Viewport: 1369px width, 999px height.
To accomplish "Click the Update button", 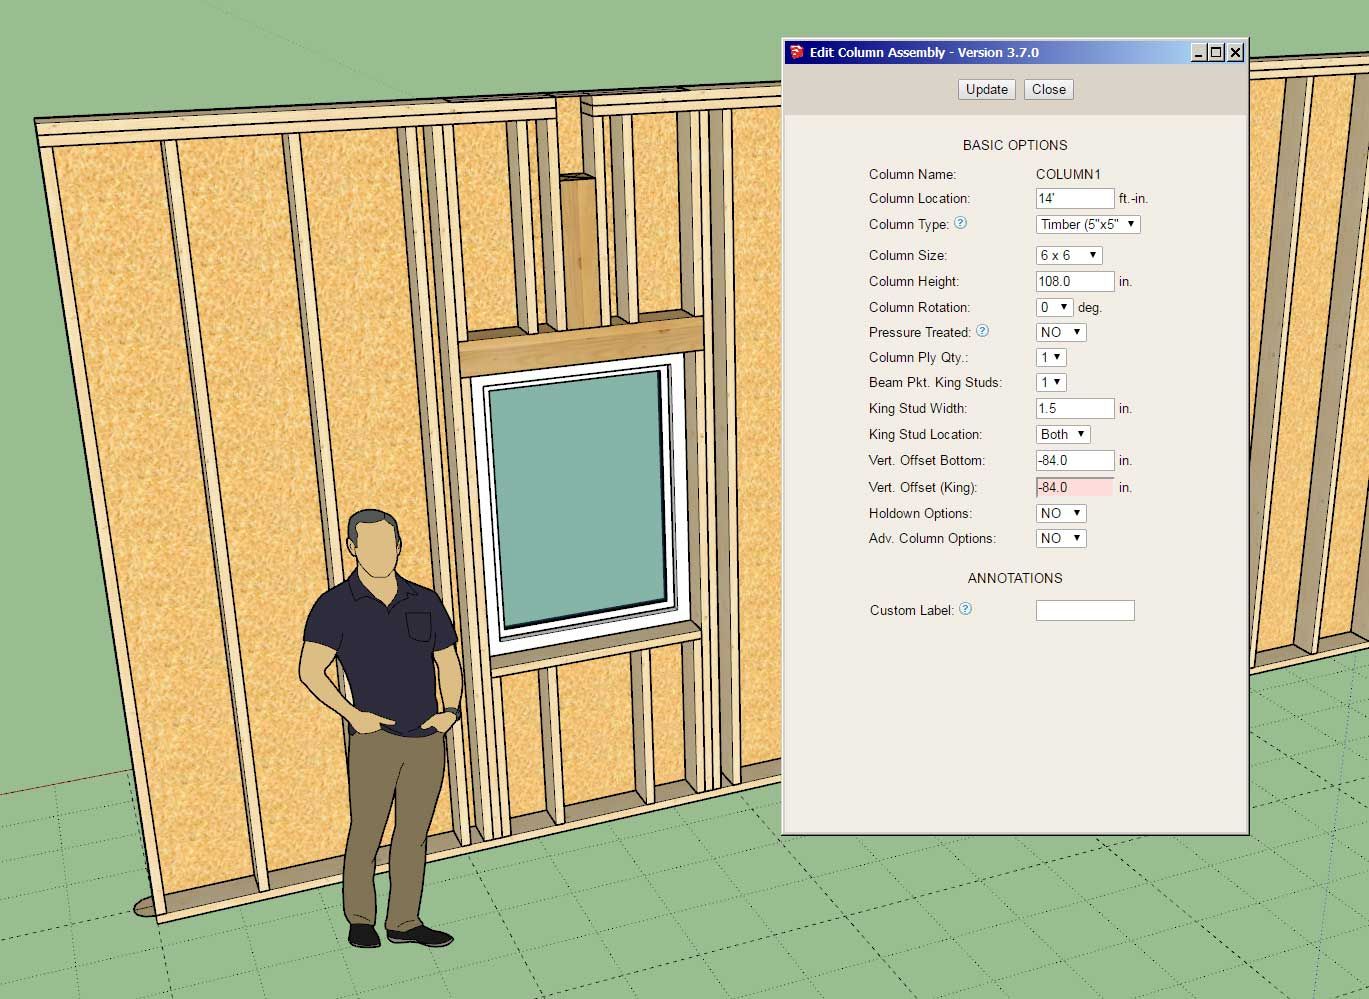I will click(x=987, y=89).
